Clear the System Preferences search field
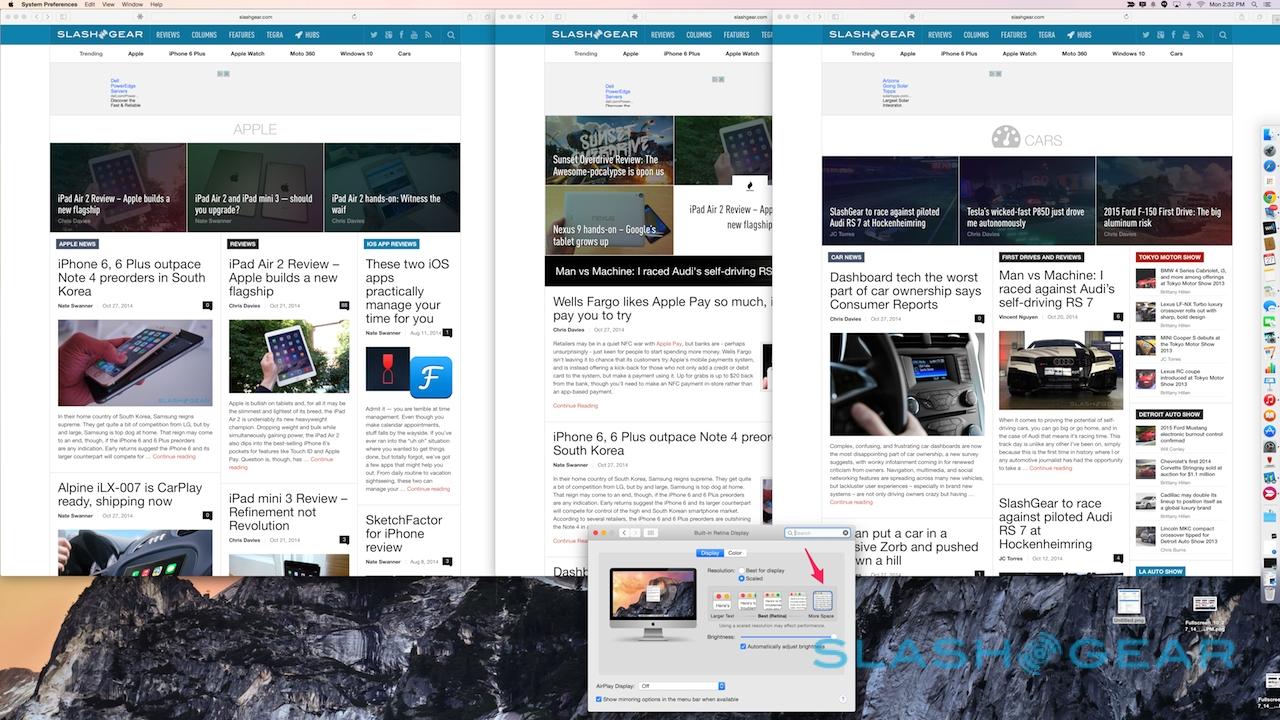 click(846, 533)
